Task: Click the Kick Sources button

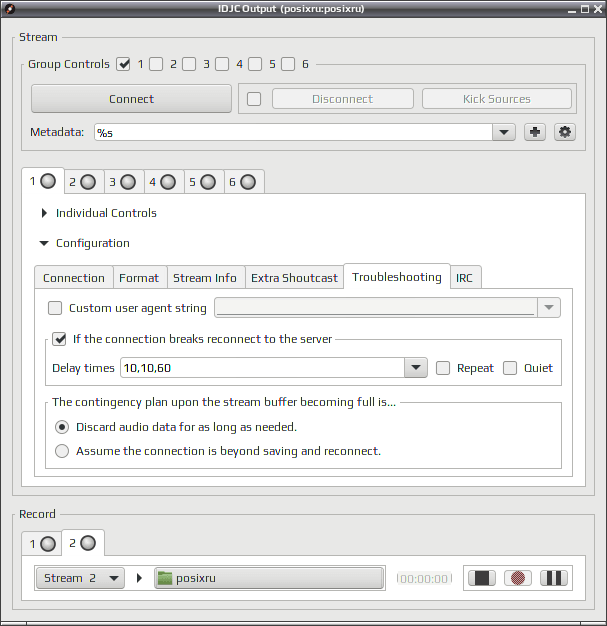Action: [x=497, y=99]
